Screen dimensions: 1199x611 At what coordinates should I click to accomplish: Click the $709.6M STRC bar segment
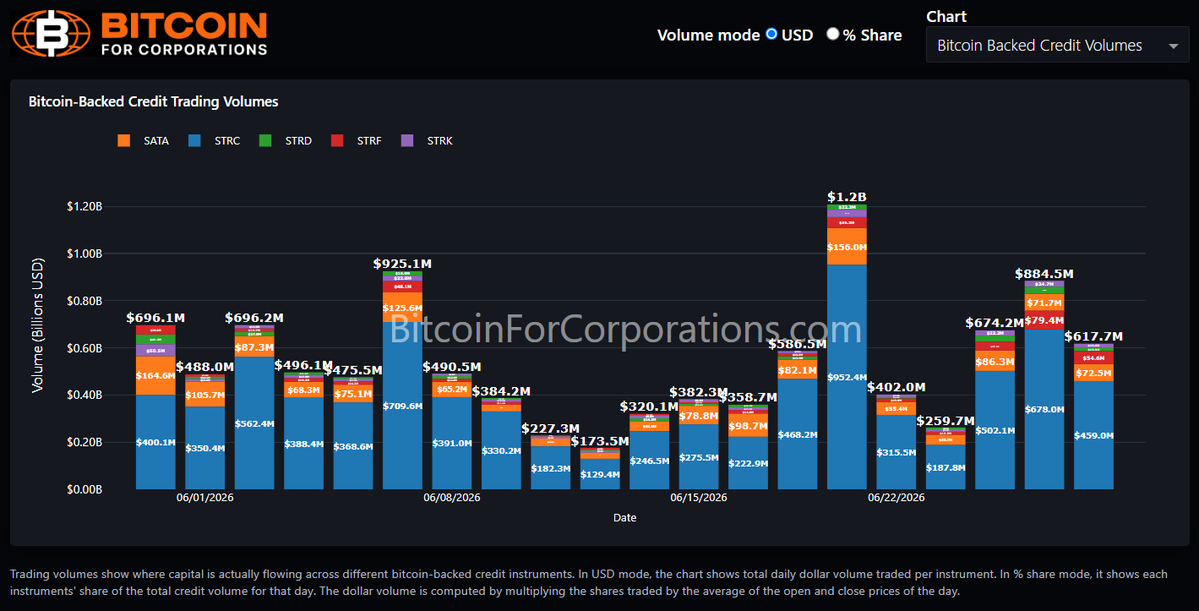(x=402, y=405)
